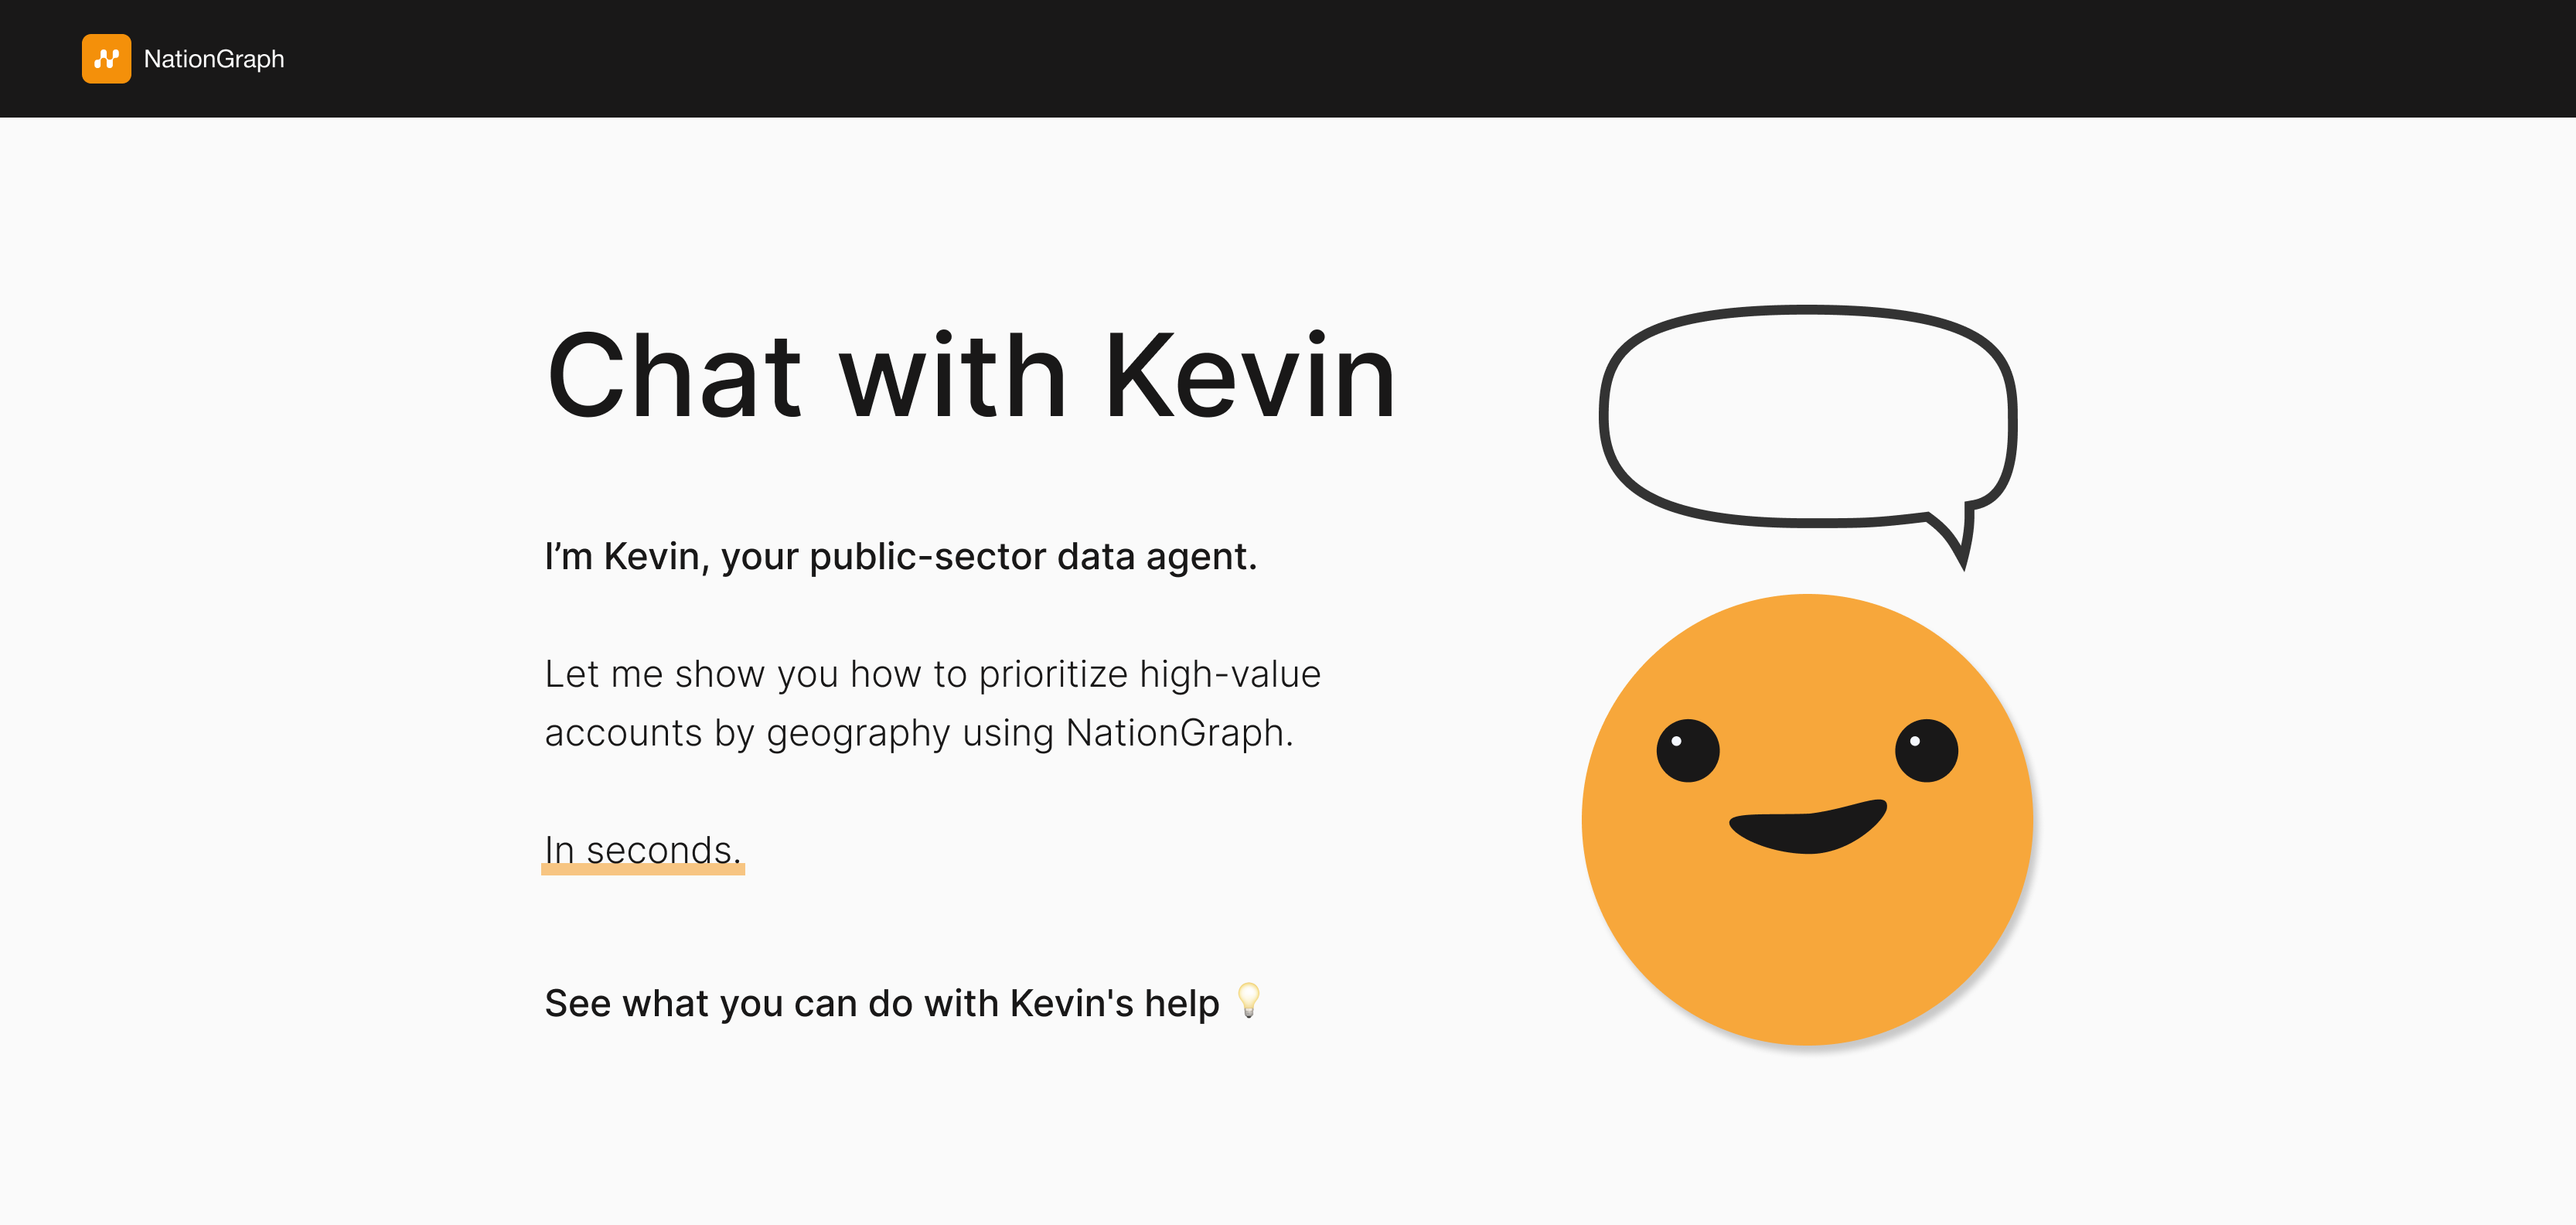Click the underlined 'In seconds.' text

coord(643,851)
